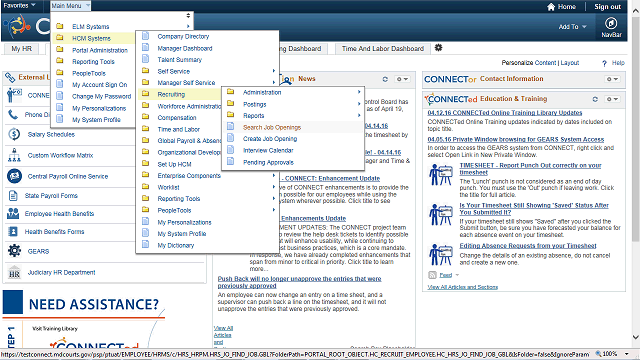Click the Layout link

[570, 63]
